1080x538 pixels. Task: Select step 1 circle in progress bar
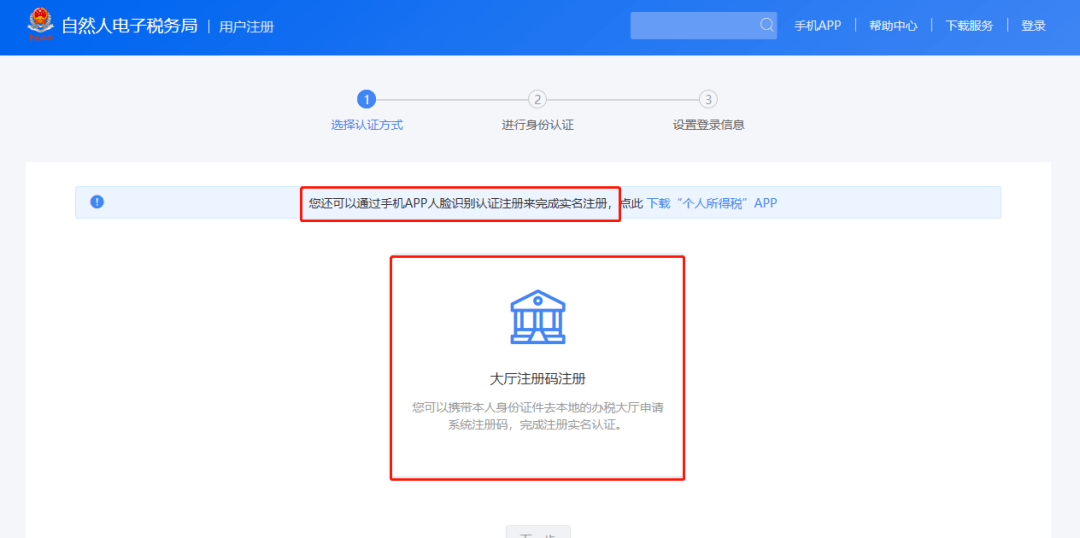(366, 99)
